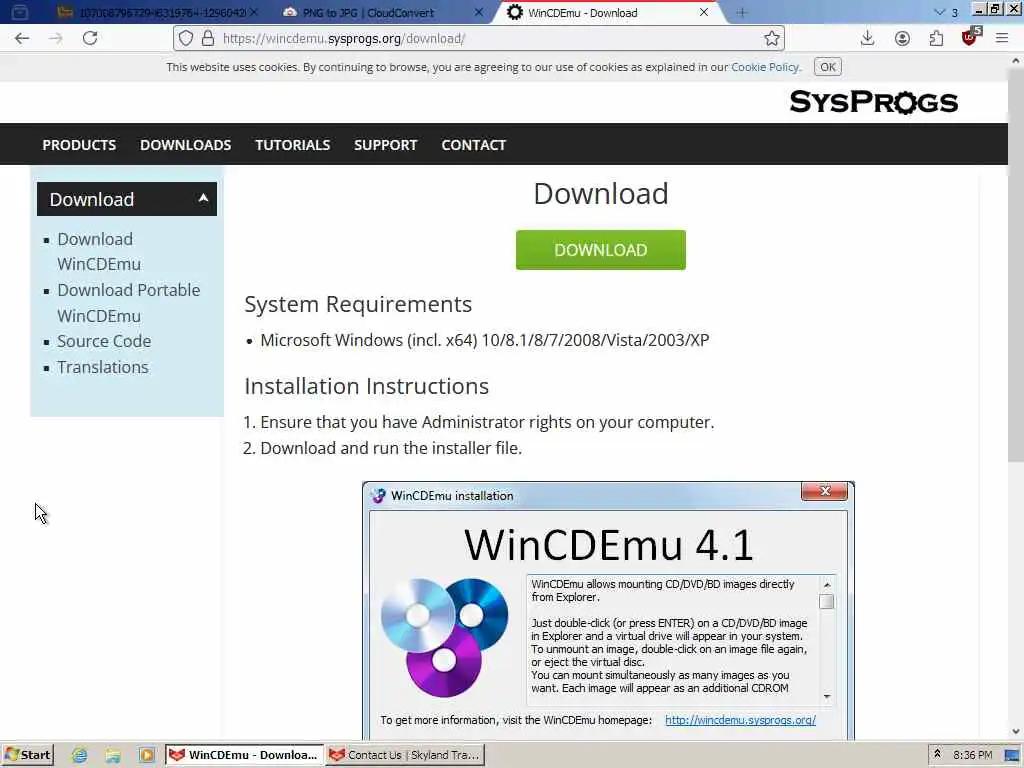Image resolution: width=1024 pixels, height=768 pixels.
Task: Close the PNG to JPG CloudConvert tab
Action: [x=479, y=12]
